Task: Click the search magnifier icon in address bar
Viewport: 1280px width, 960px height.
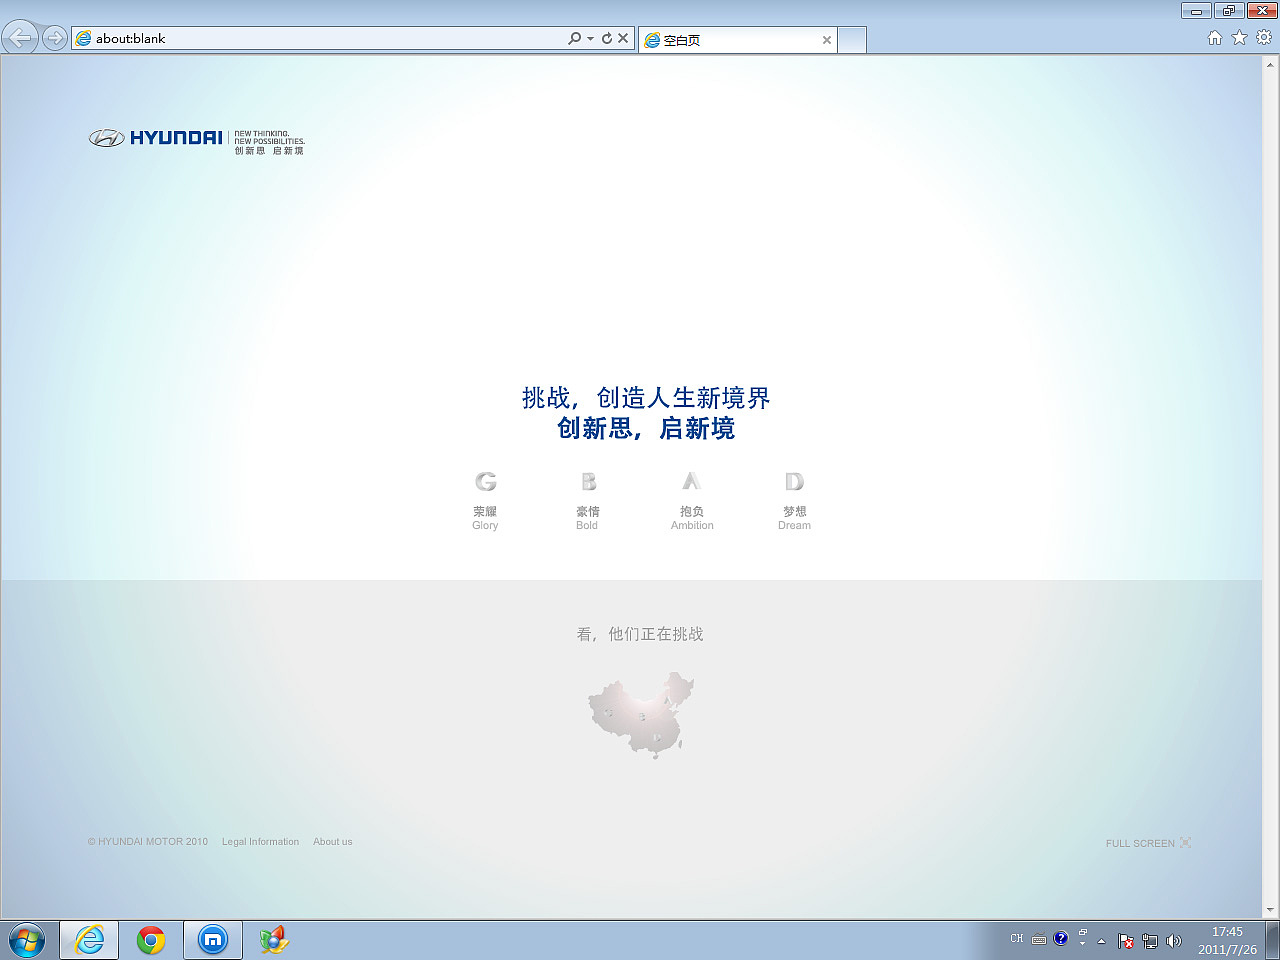Action: [x=574, y=38]
